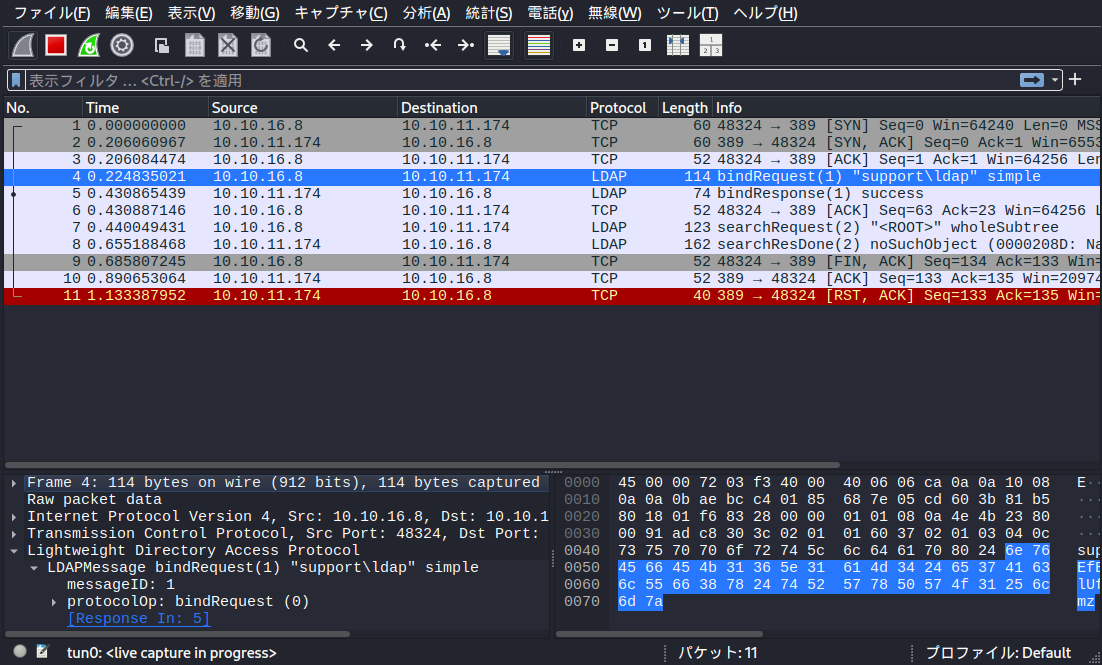Screen dimensions: 1102x665
Task: Open the filter history dropdown arrow
Action: point(1055,80)
